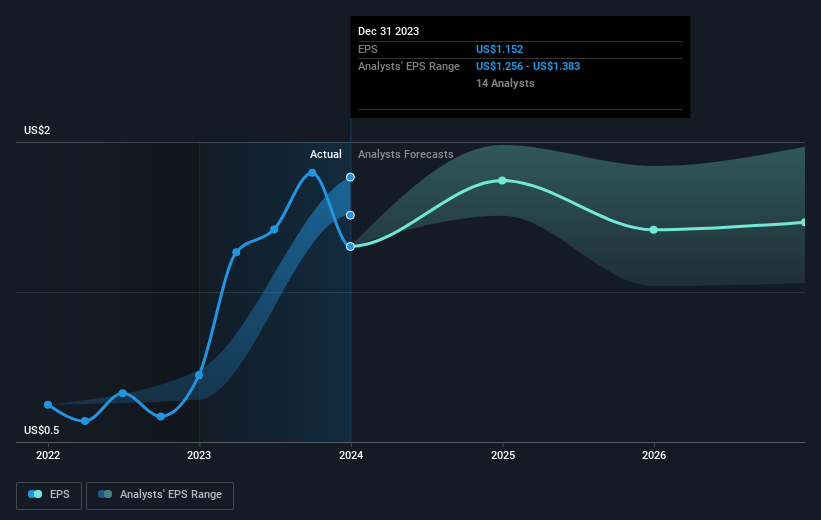Toggle the EPS legend button
This screenshot has width=821, height=520.
point(49,495)
